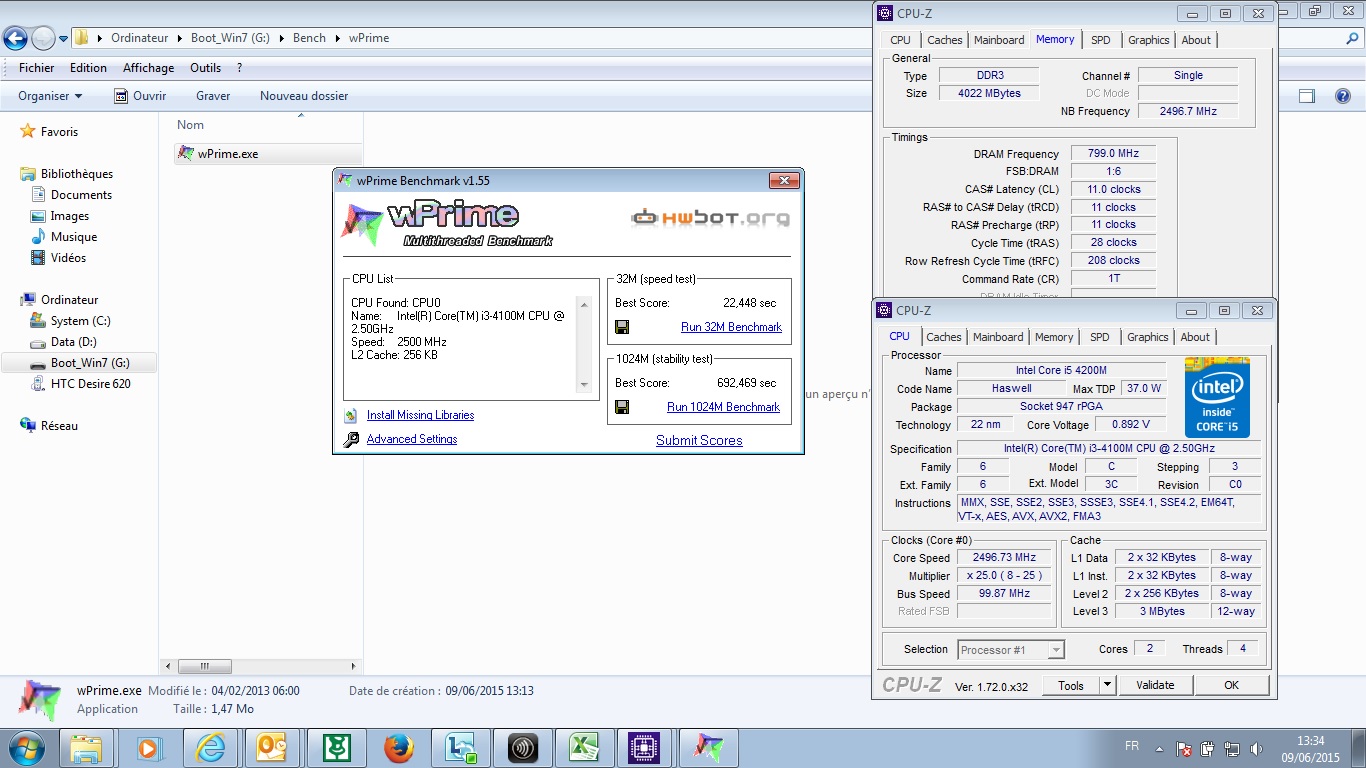Click the save icon for the 32M score
Viewport: 1366px width, 768px height.
click(x=622, y=327)
